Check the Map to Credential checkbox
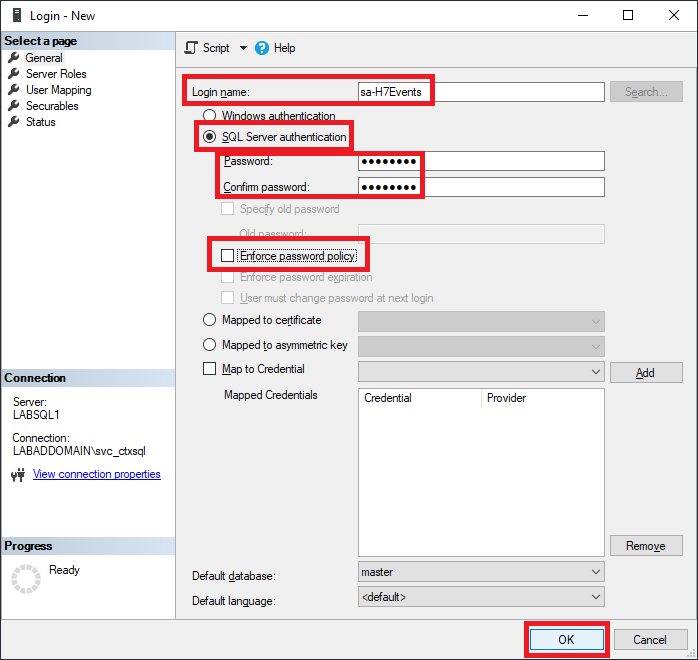Screen dimensions: 698x660 click(x=210, y=369)
